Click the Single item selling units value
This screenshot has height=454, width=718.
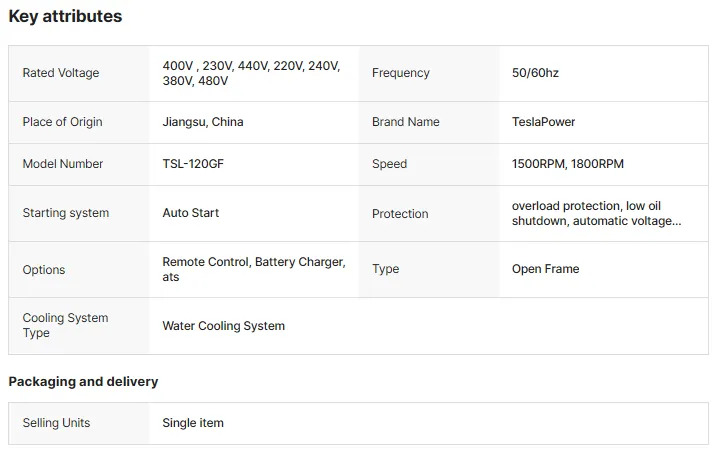[193, 423]
